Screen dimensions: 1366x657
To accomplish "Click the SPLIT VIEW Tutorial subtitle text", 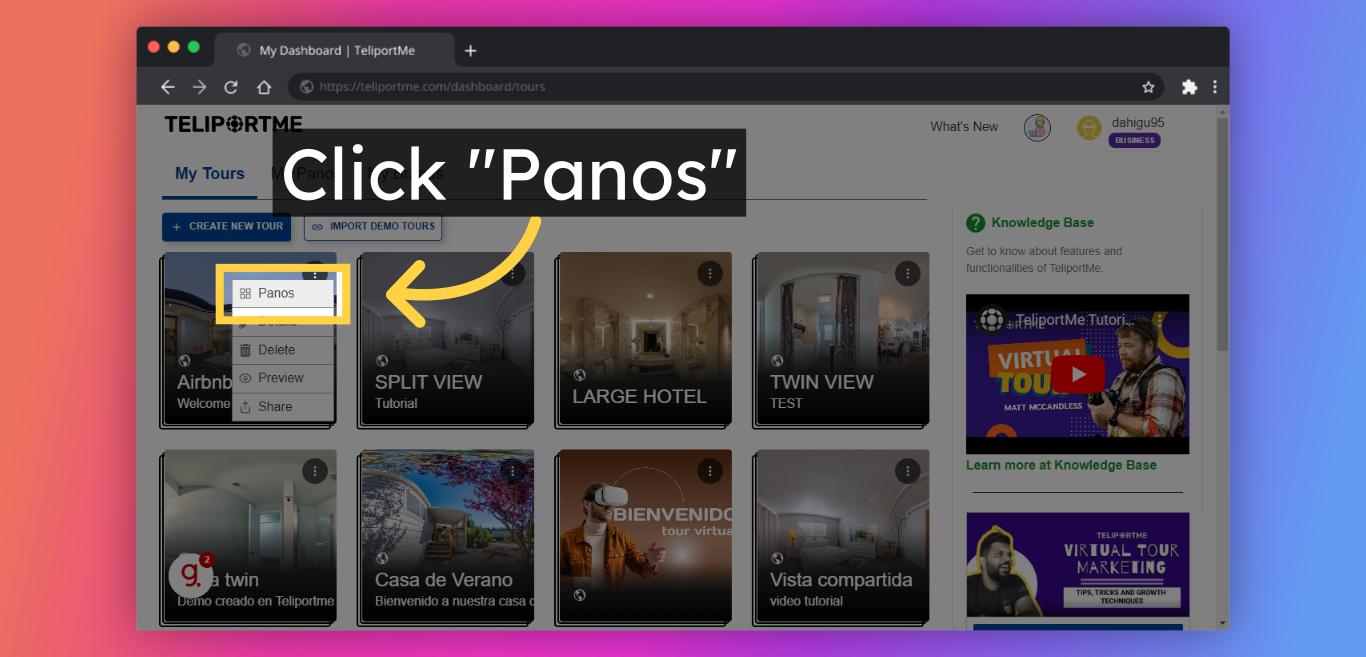I will click(x=396, y=404).
